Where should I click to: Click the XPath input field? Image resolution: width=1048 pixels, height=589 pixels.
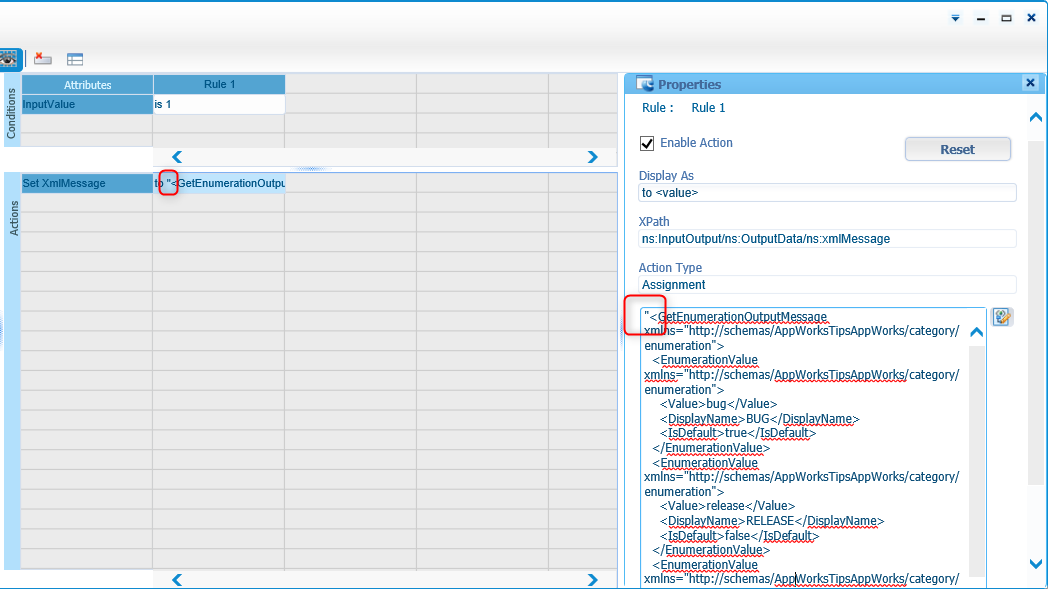coord(827,239)
